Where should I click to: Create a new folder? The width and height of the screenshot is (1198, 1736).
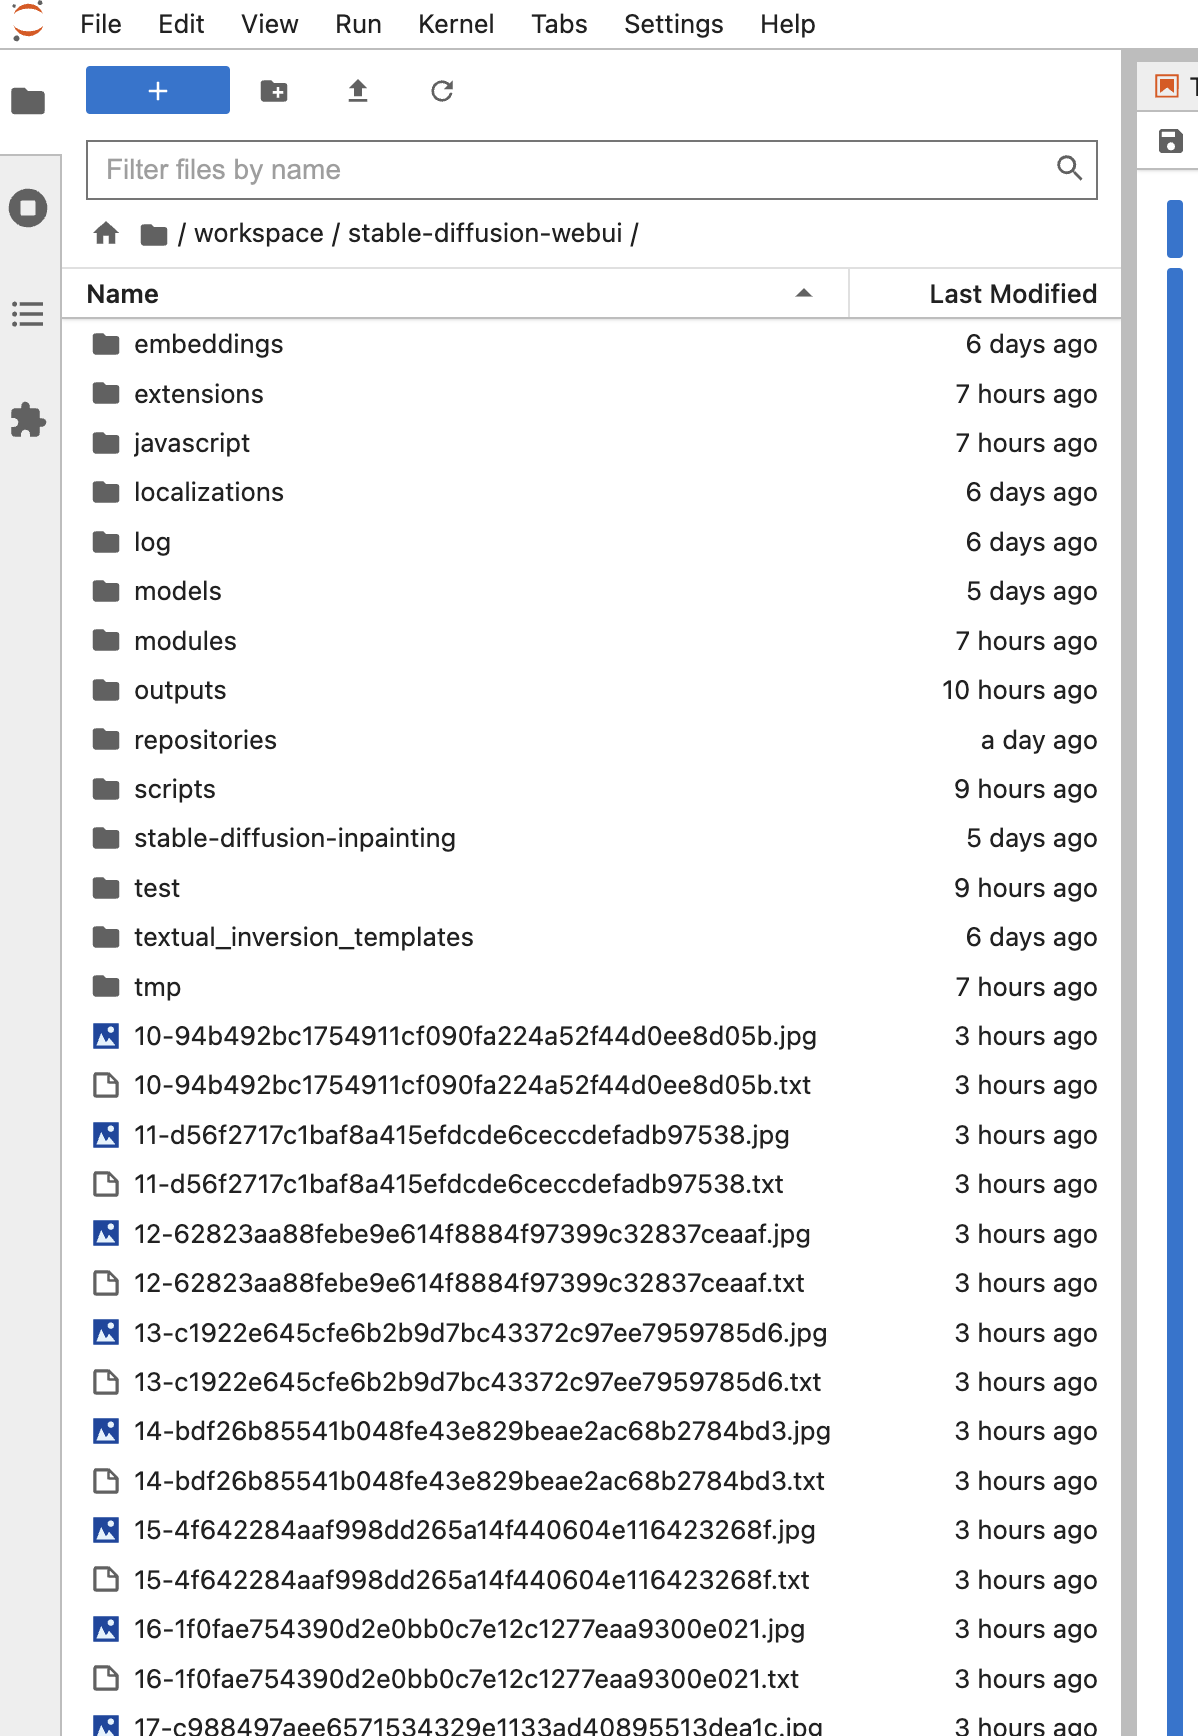point(274,90)
